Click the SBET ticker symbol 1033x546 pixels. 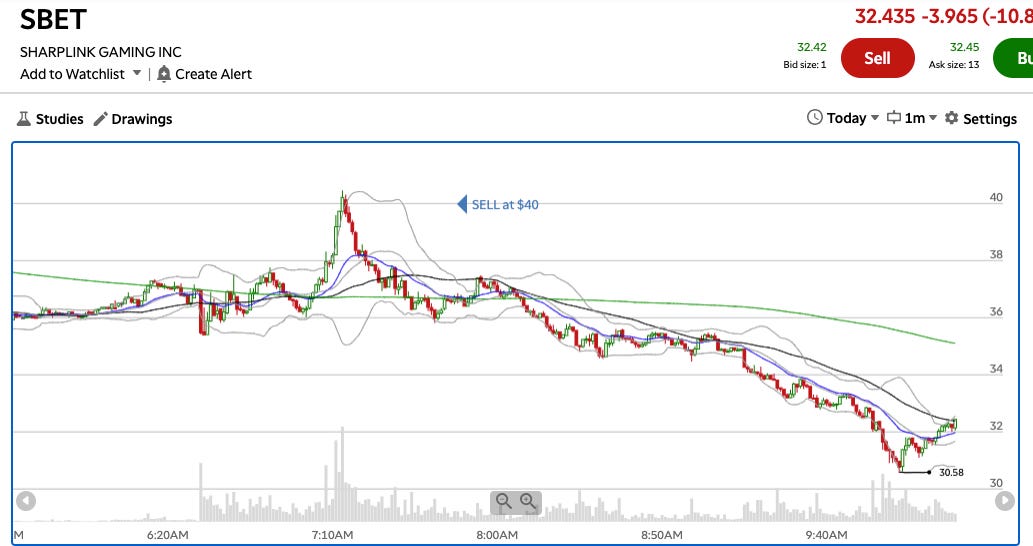click(53, 20)
